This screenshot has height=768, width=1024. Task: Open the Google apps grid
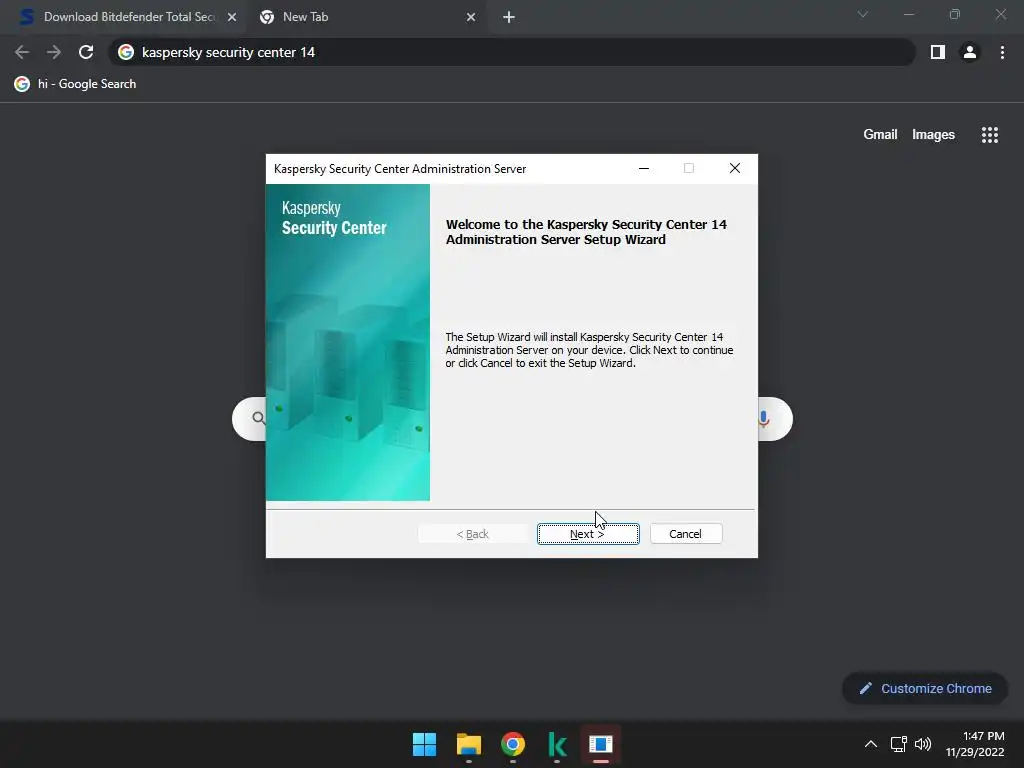[x=990, y=135]
